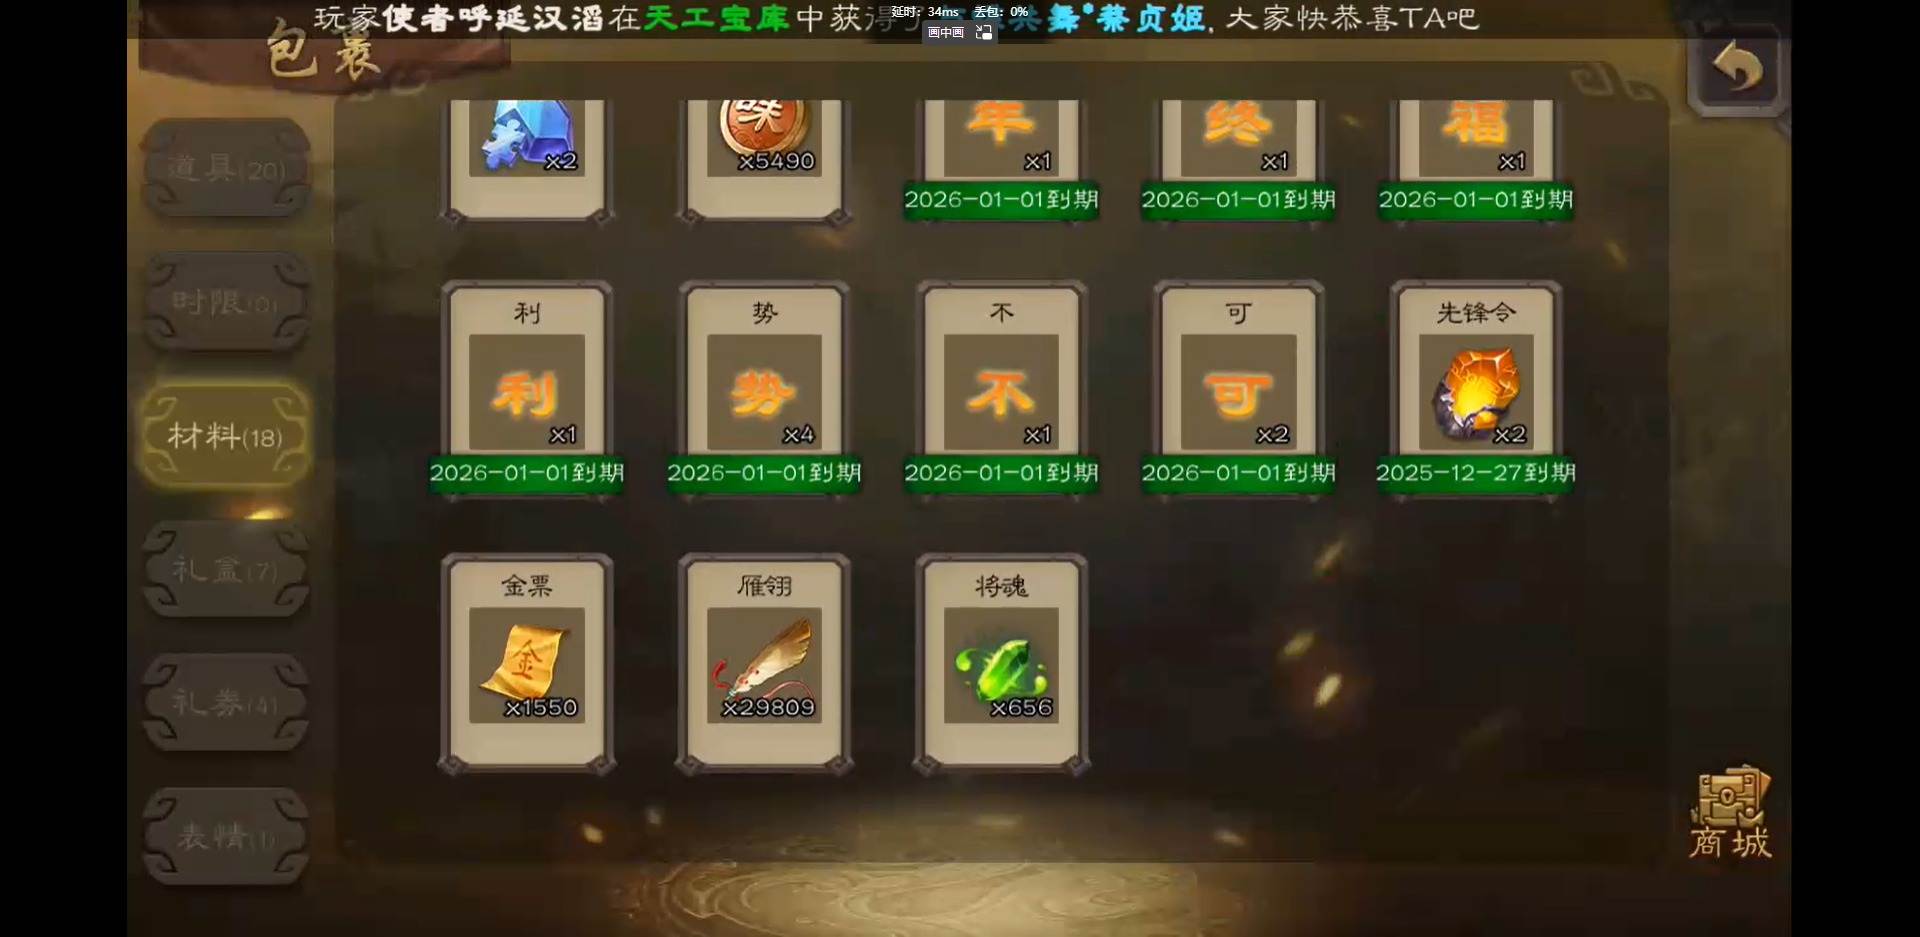Click the 金票 name label
The width and height of the screenshot is (1920, 937).
pyautogui.click(x=527, y=585)
